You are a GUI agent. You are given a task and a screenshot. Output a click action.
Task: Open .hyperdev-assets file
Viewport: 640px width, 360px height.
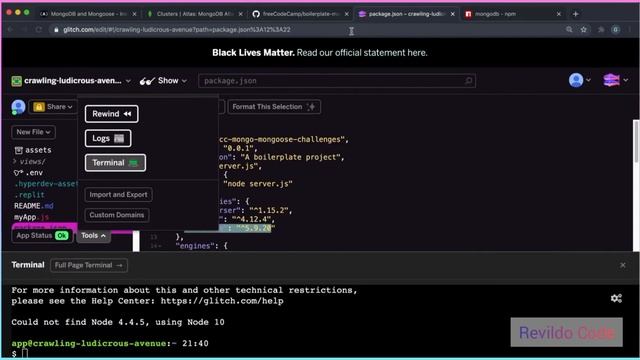(x=45, y=184)
